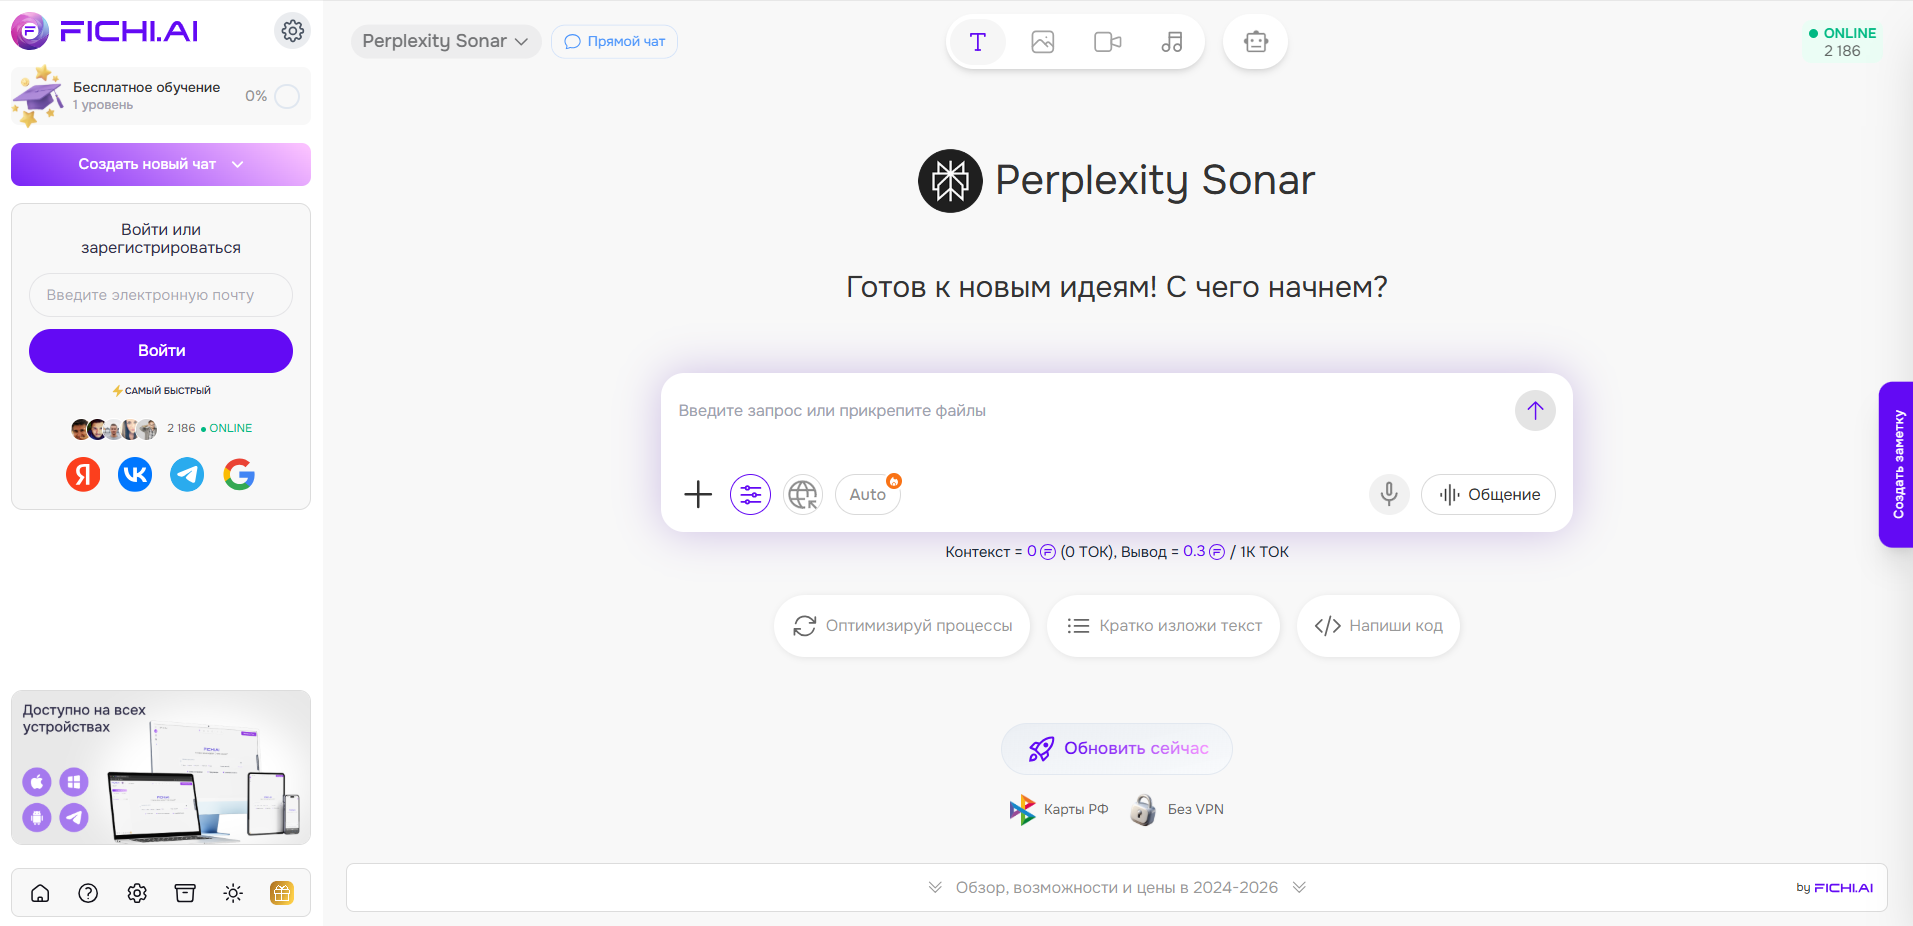Click Обновить сейчас upgrade button
Screen dimensions: 1913x926
(x=1117, y=749)
